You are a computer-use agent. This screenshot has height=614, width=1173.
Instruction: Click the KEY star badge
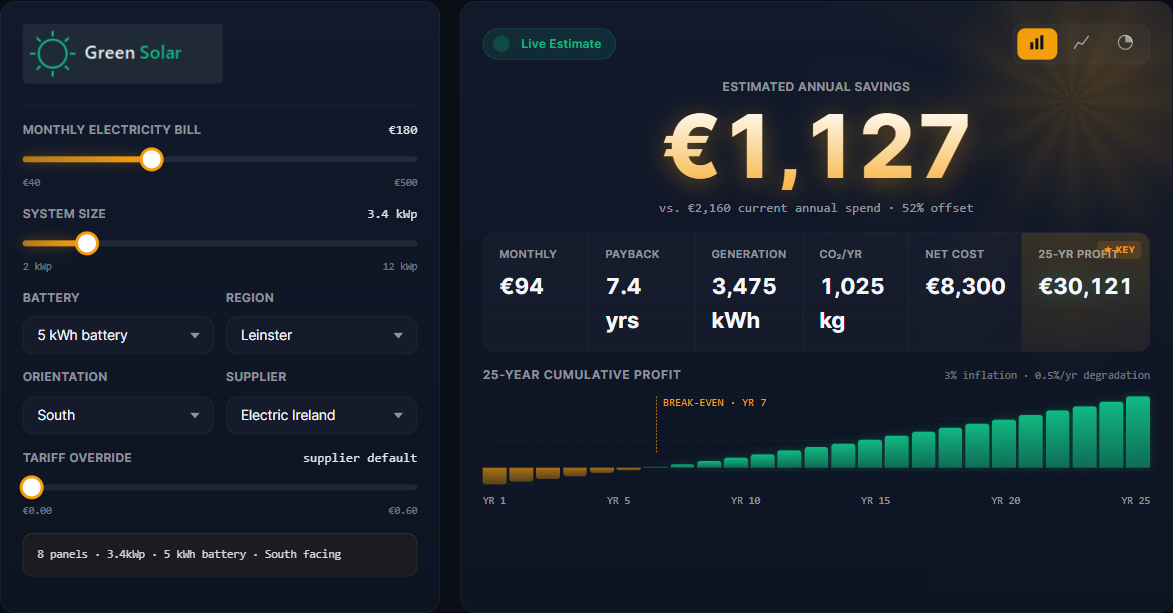tap(1119, 250)
